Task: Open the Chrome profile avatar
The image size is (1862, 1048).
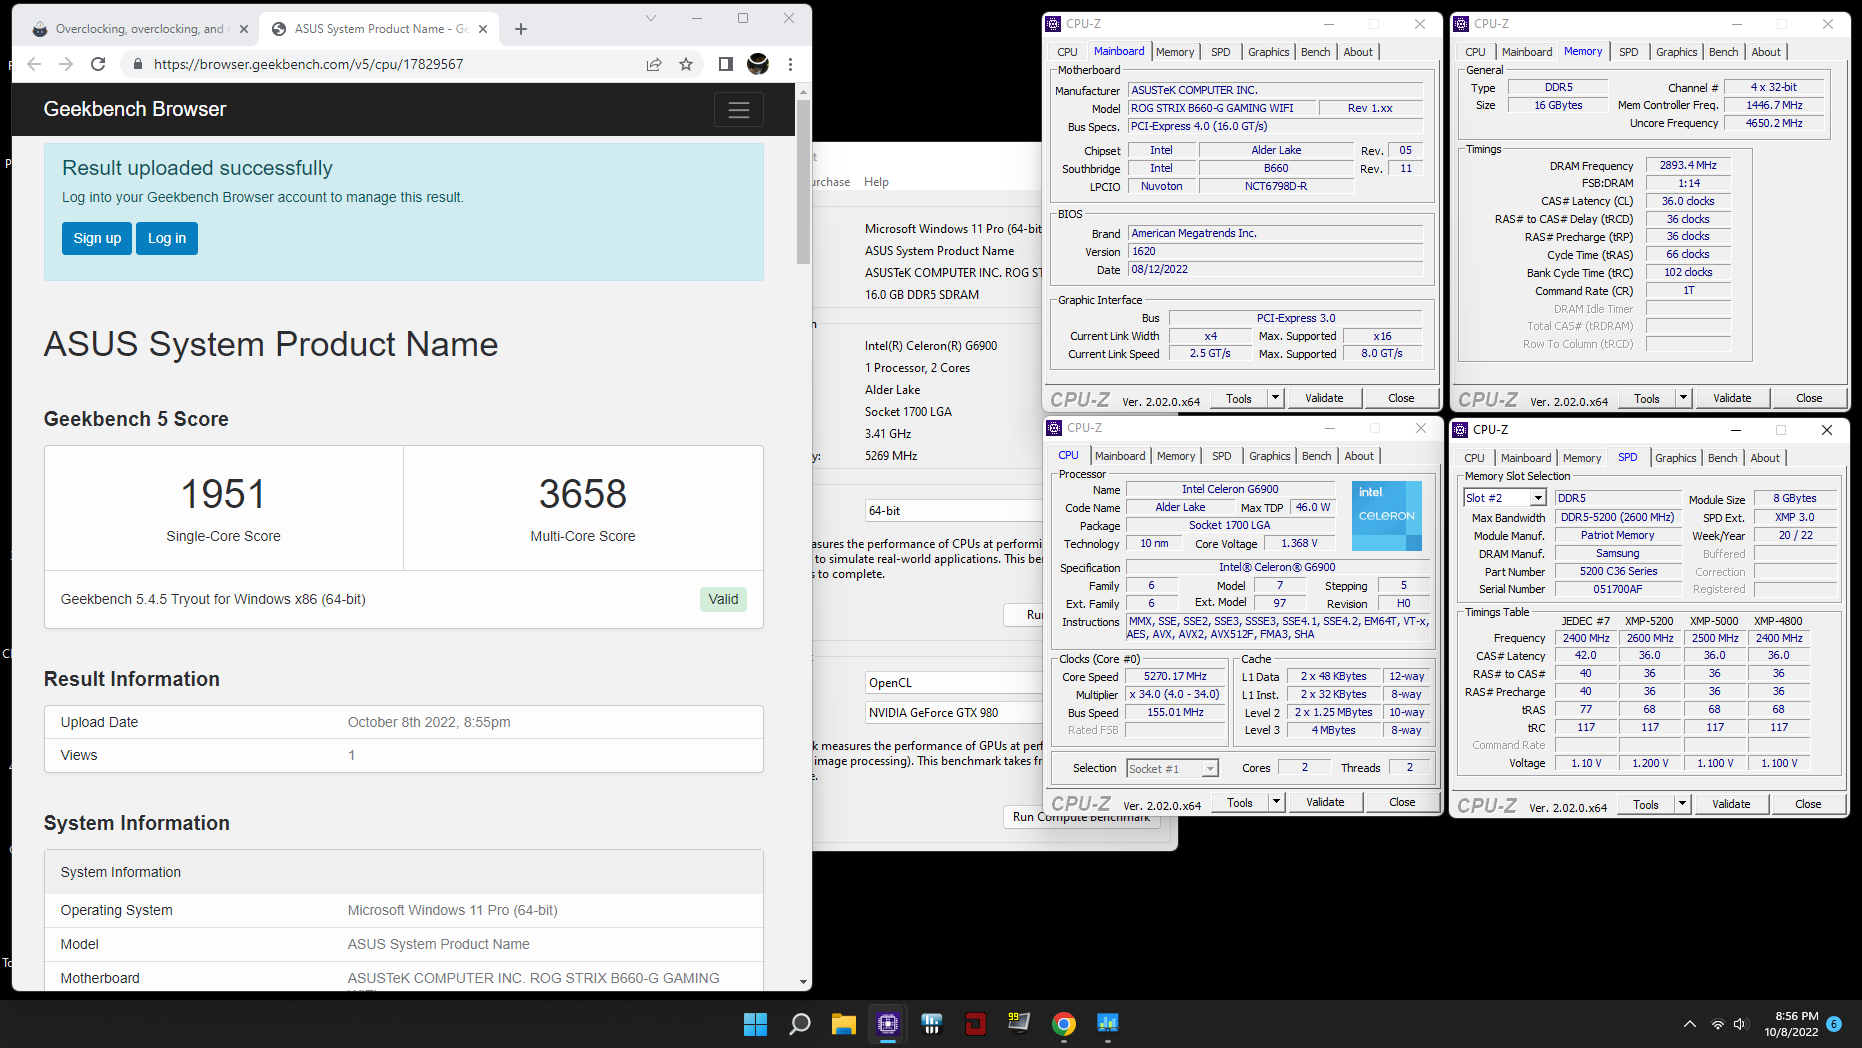Action: pyautogui.click(x=758, y=64)
